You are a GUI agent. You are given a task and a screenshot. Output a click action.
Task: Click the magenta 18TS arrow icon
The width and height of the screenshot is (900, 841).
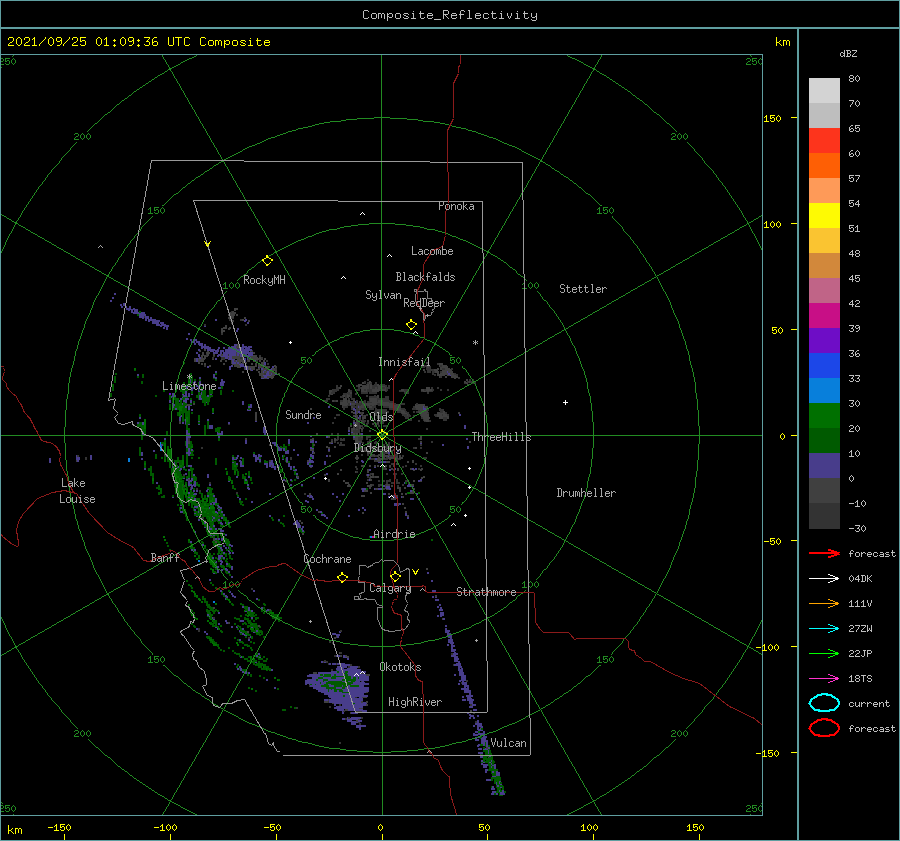click(x=824, y=679)
